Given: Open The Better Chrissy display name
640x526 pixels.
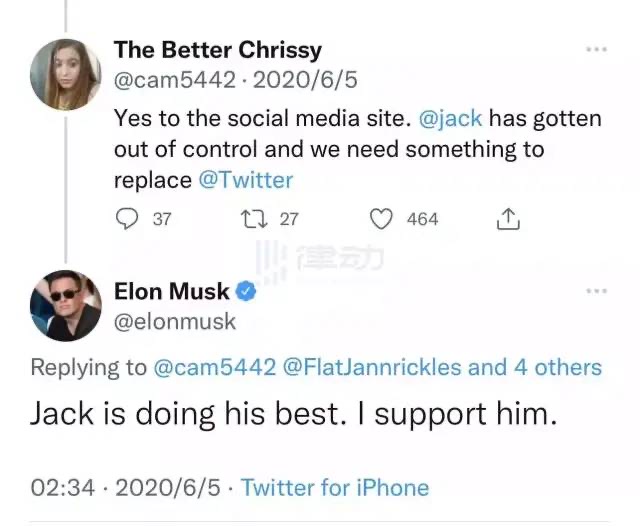Looking at the screenshot, I should tap(218, 50).
